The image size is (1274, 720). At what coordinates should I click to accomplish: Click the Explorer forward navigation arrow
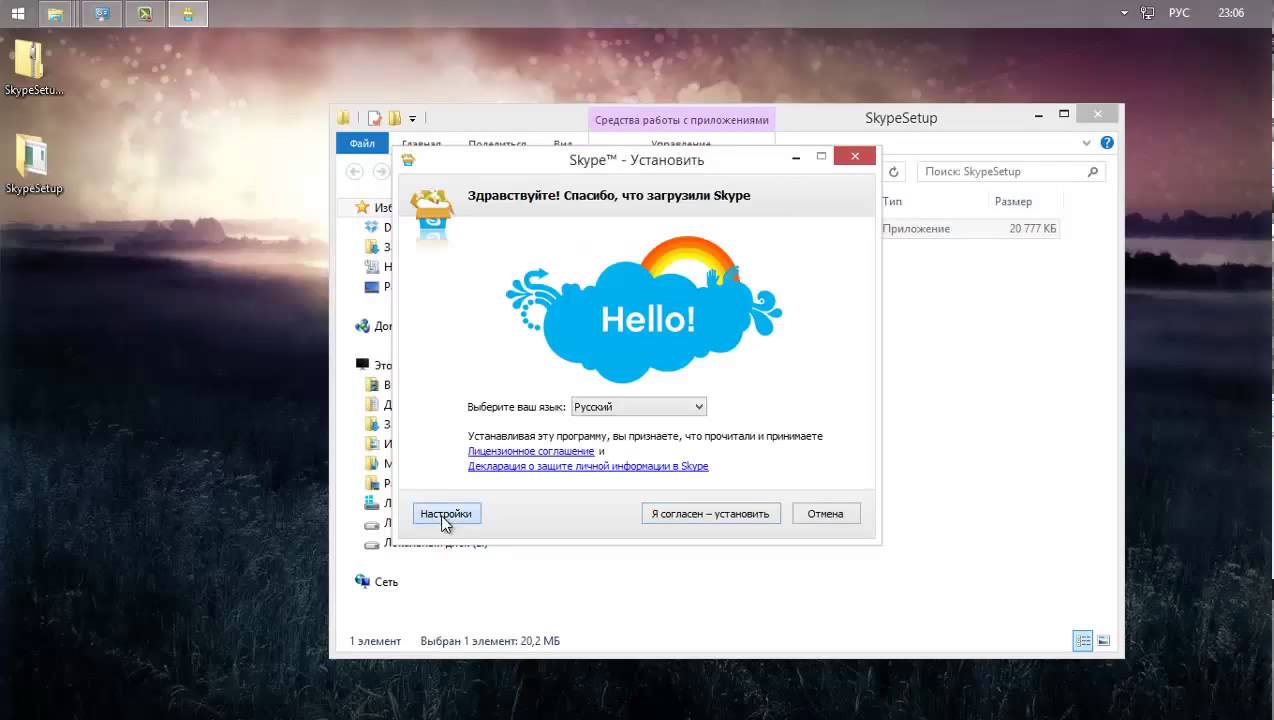click(380, 172)
